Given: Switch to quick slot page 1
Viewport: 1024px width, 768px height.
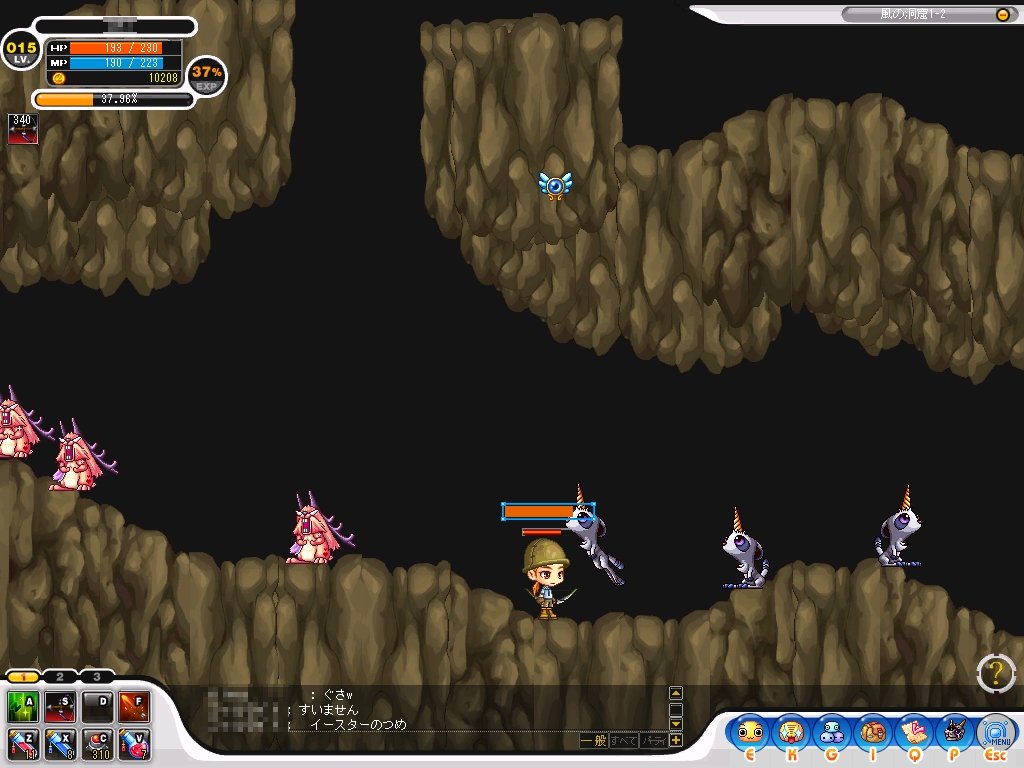Looking at the screenshot, I should [23, 677].
